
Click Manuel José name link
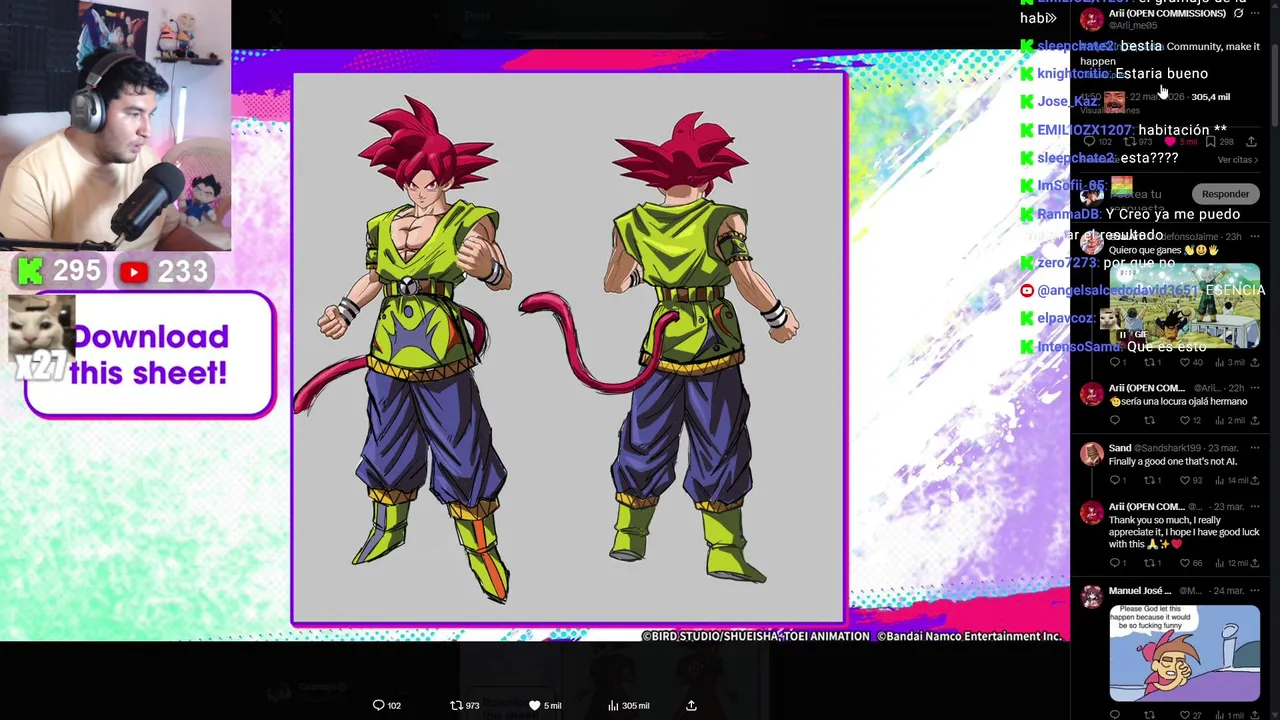point(1138,591)
